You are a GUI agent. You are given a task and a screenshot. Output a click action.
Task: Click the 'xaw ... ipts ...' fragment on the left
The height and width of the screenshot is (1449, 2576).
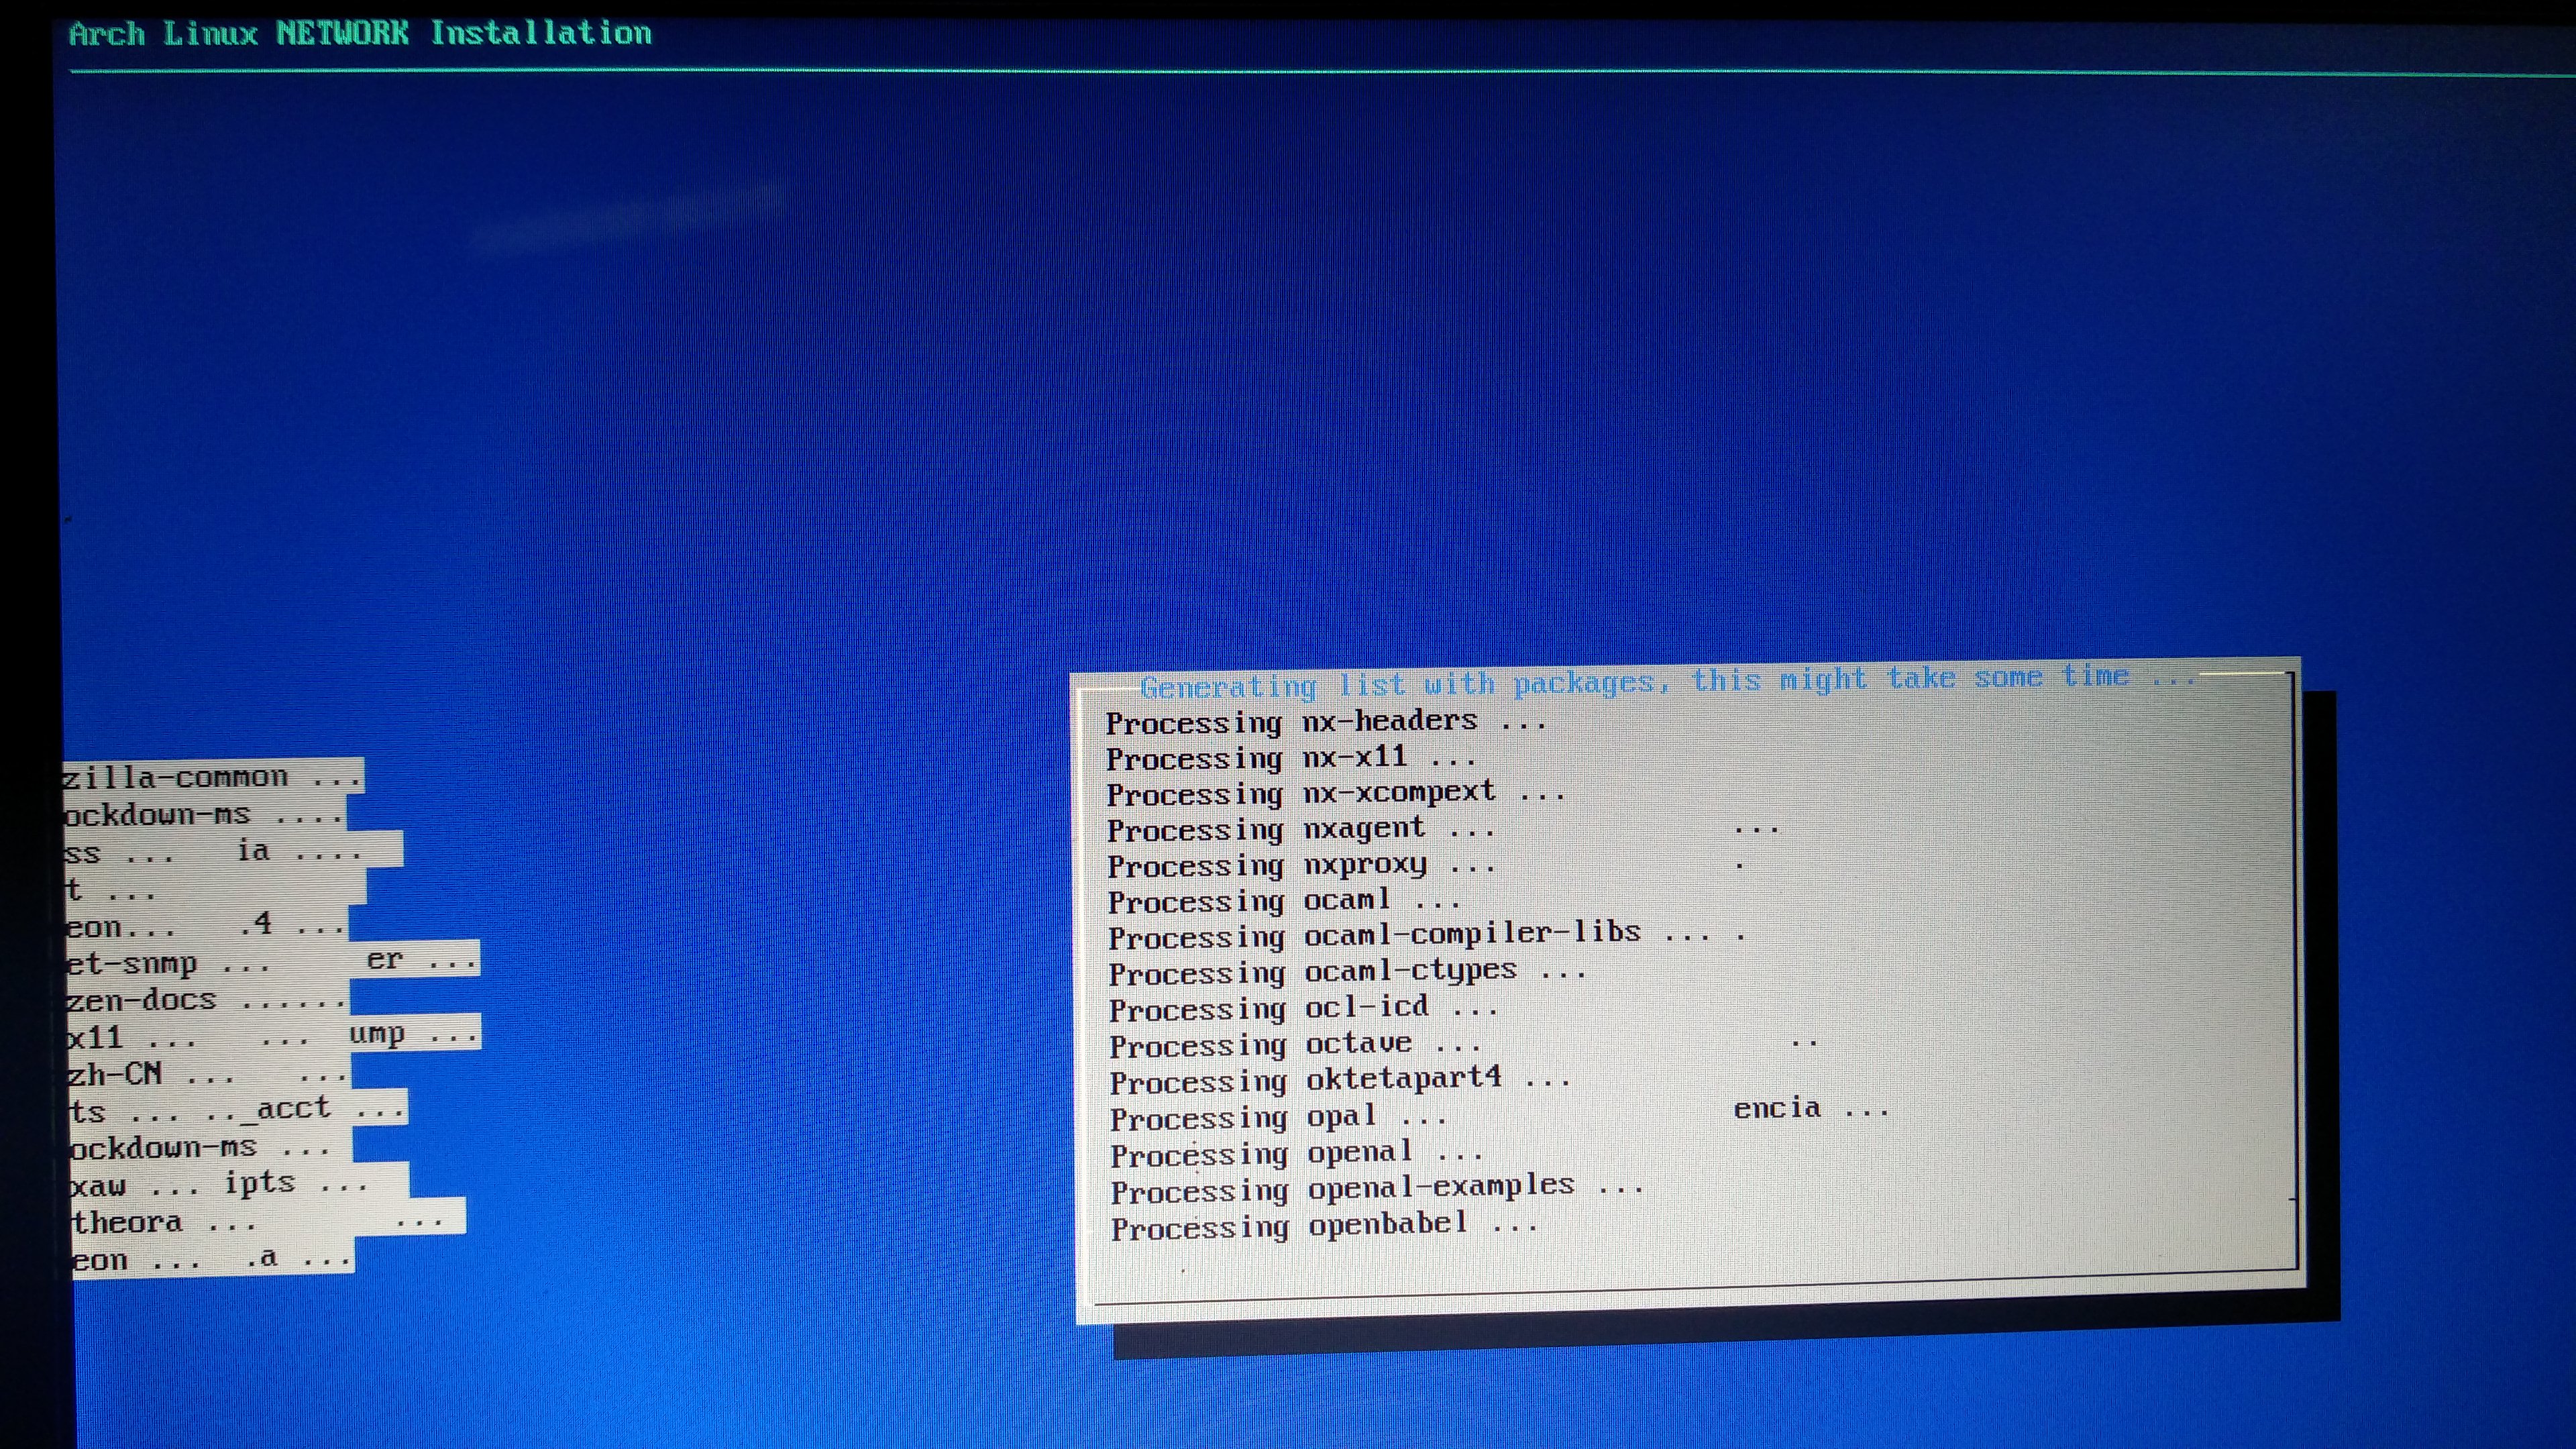[x=220, y=1185]
